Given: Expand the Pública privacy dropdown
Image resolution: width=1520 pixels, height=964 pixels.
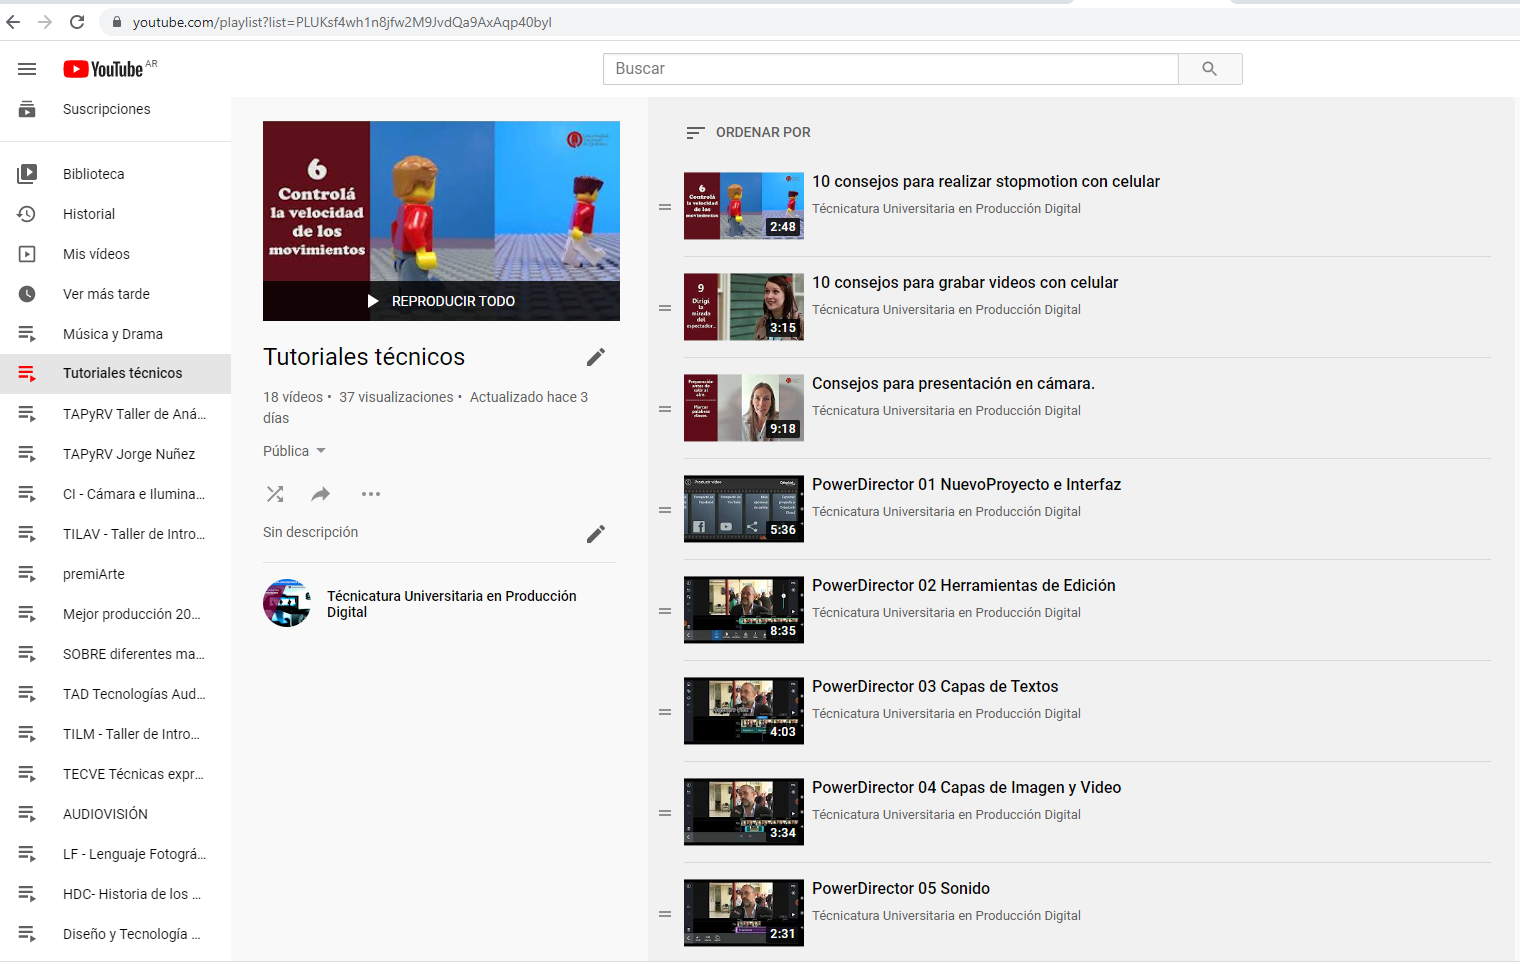Looking at the screenshot, I should pyautogui.click(x=295, y=451).
